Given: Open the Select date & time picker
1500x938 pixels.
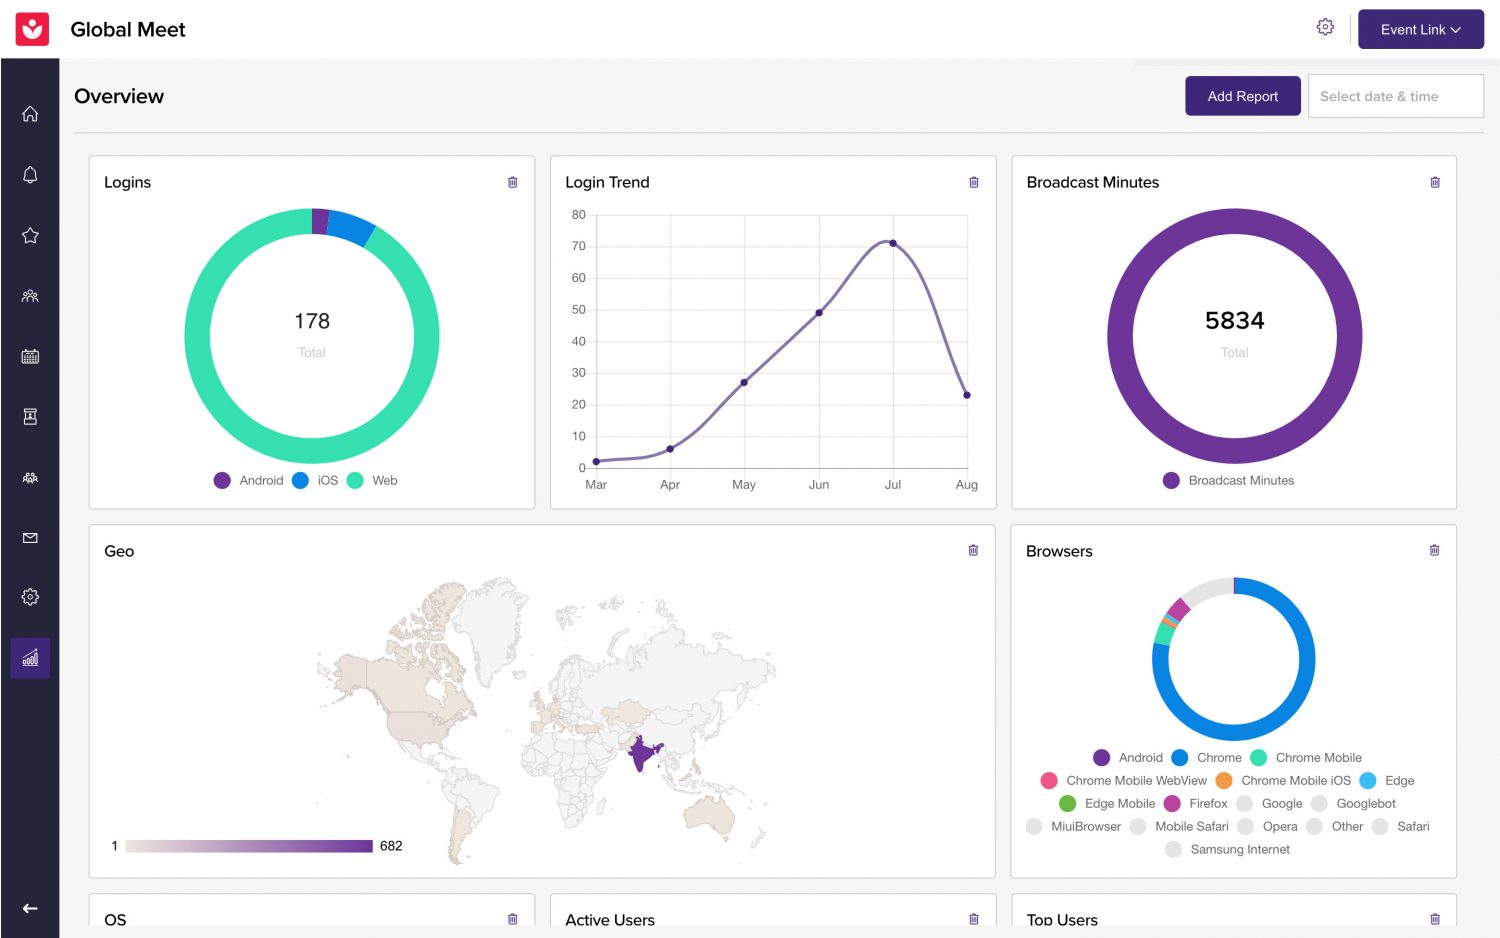Looking at the screenshot, I should pyautogui.click(x=1395, y=96).
